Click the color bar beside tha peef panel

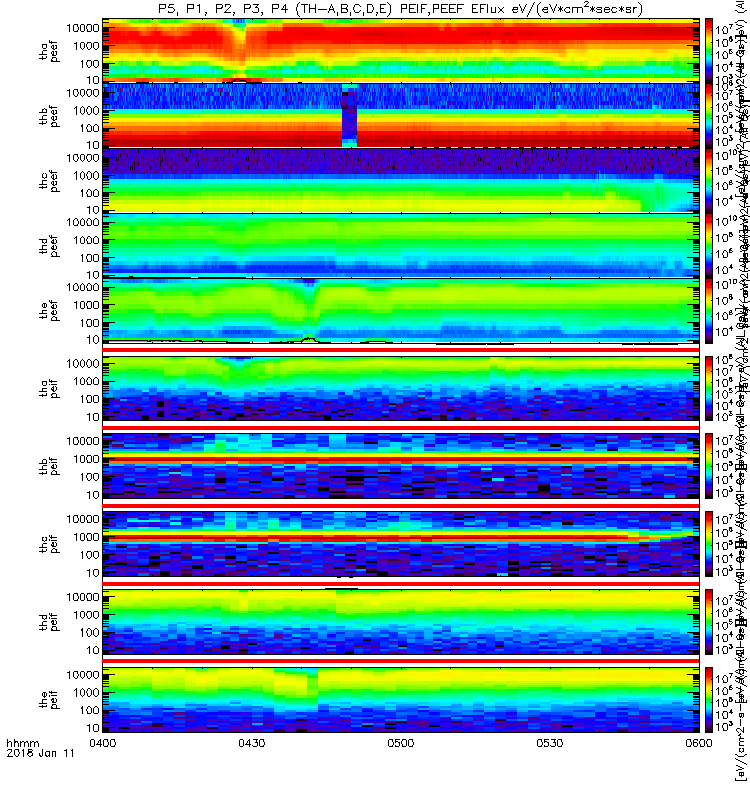coord(709,49)
